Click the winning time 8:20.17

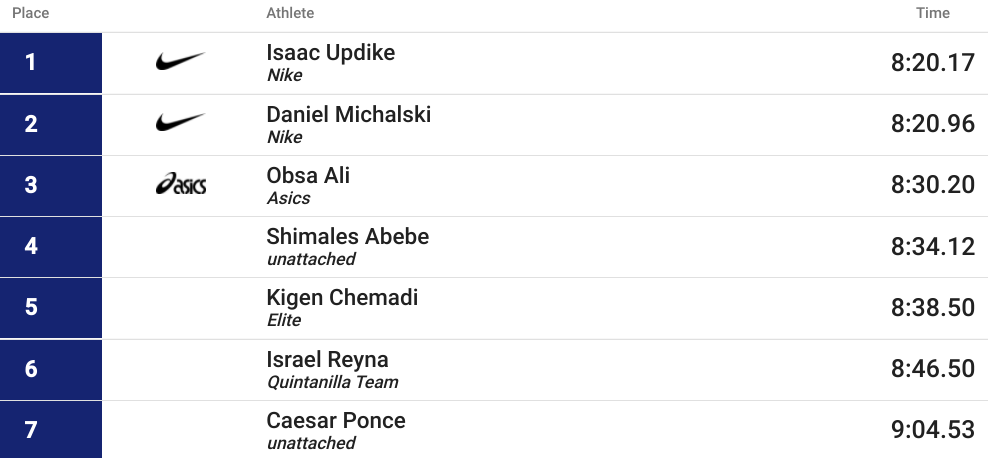[x=933, y=63]
